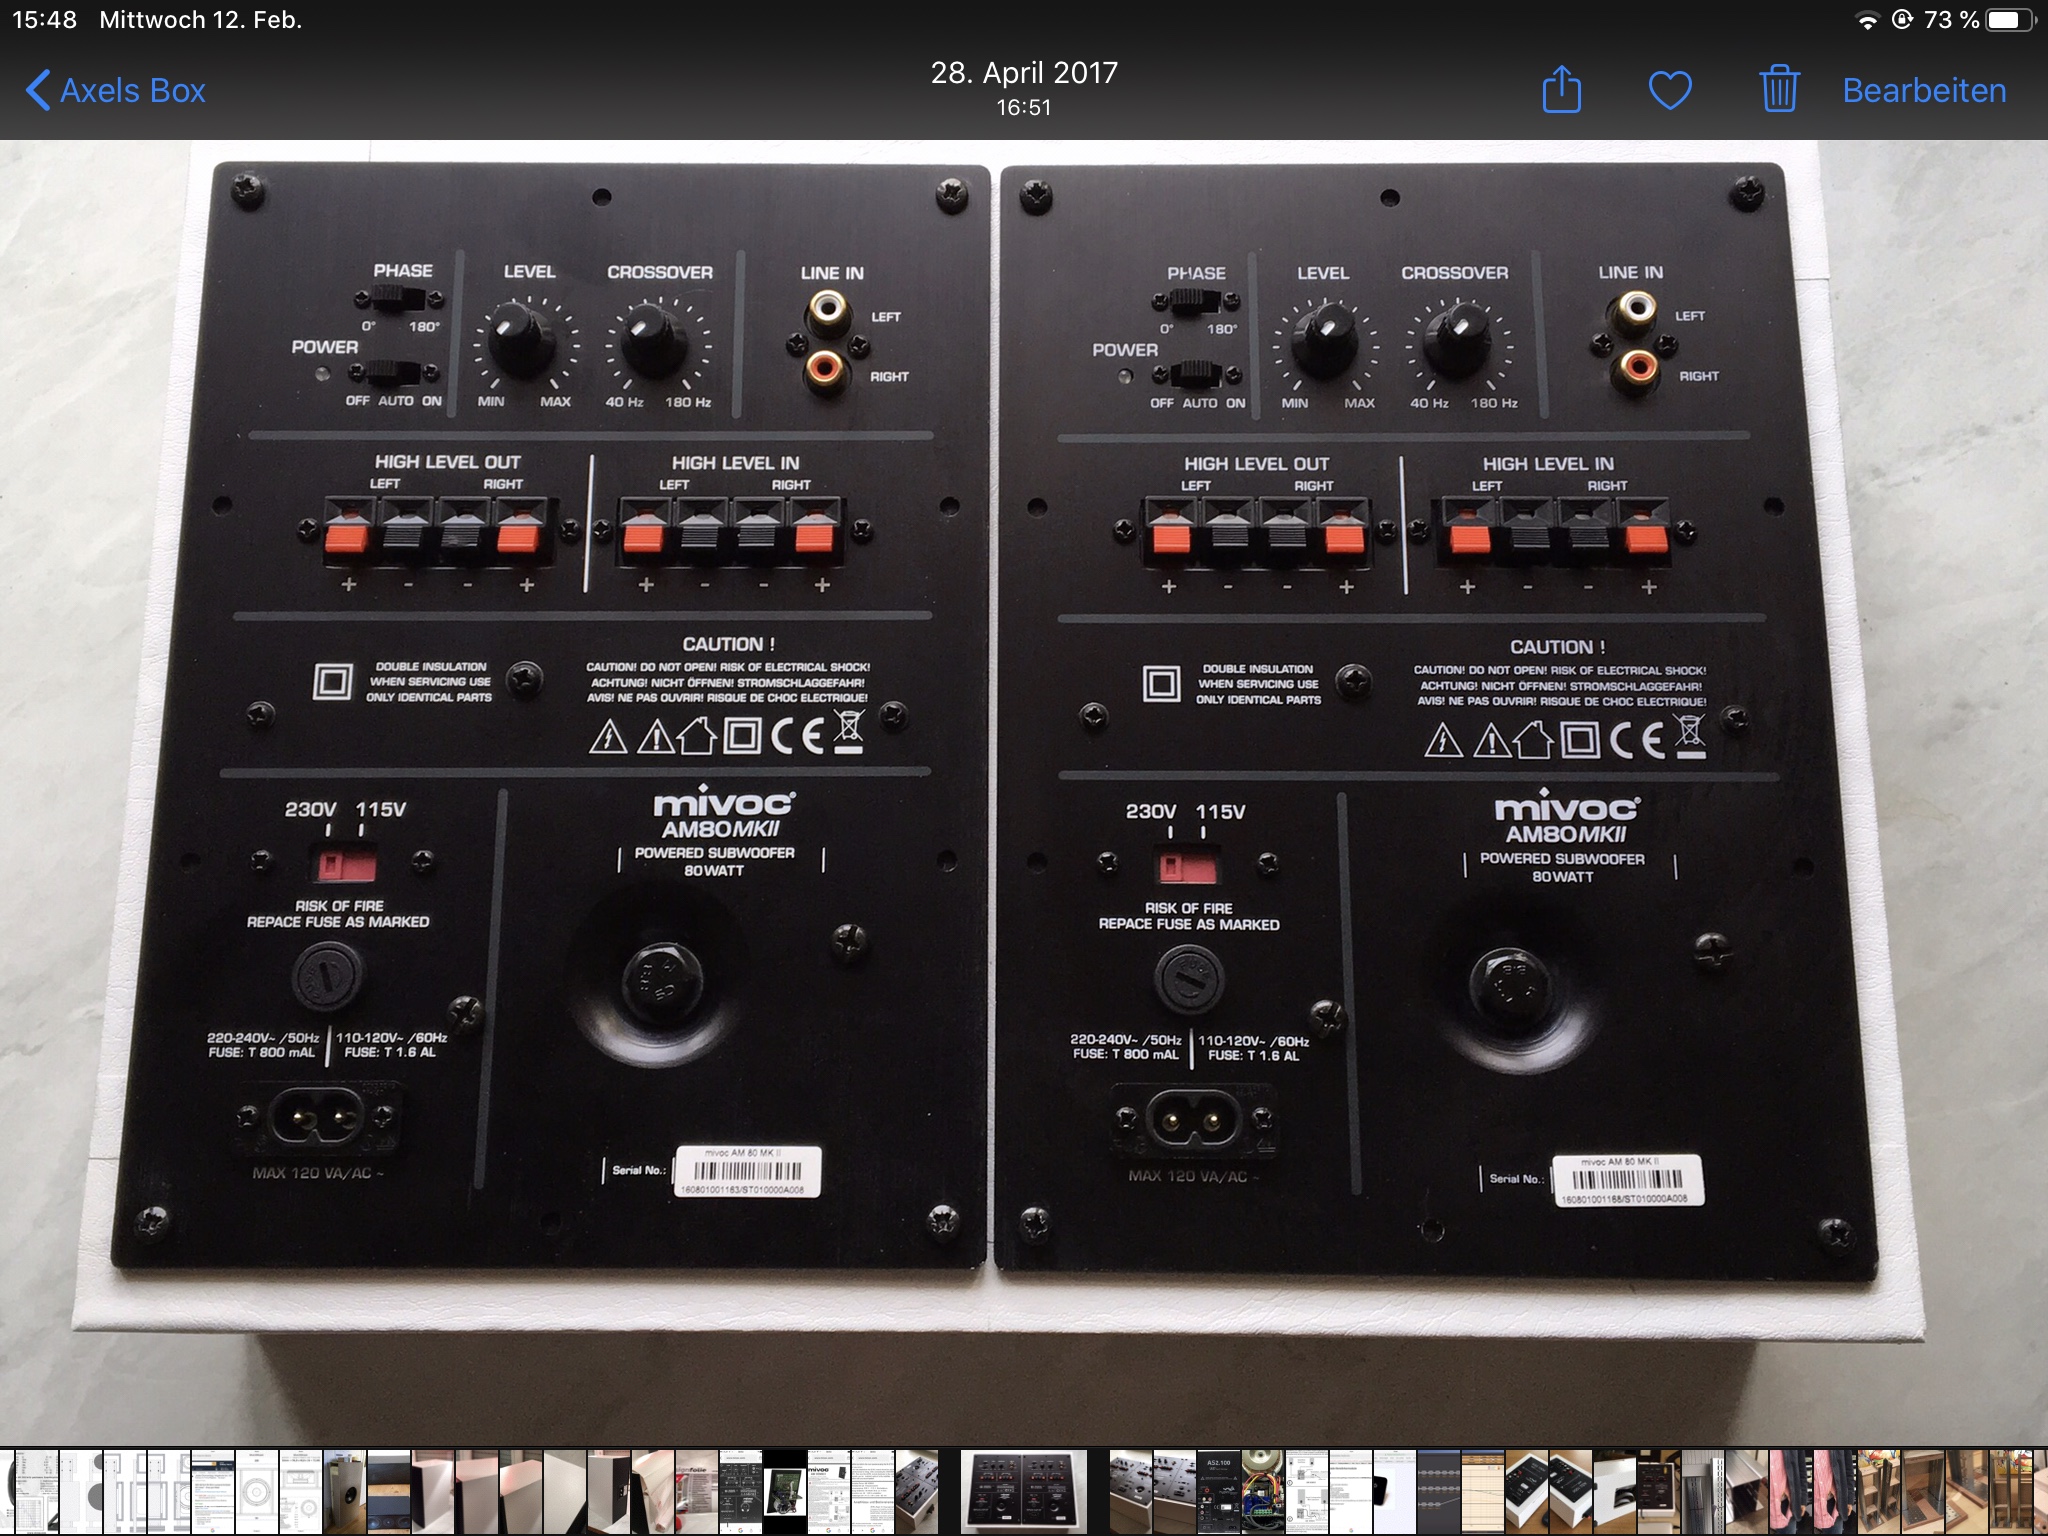Tap the battery icon showing 73 %
Screen dimensions: 2048x1536
coord(2010,20)
